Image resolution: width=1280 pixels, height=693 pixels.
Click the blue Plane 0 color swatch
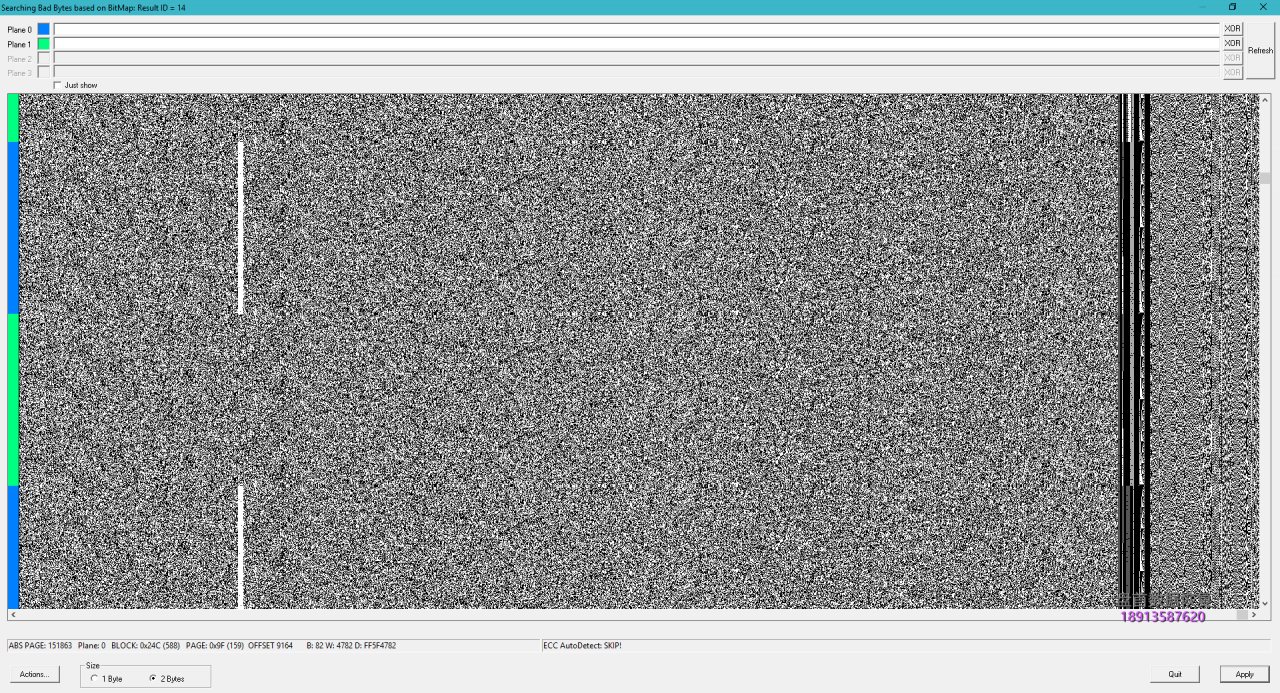coord(43,29)
